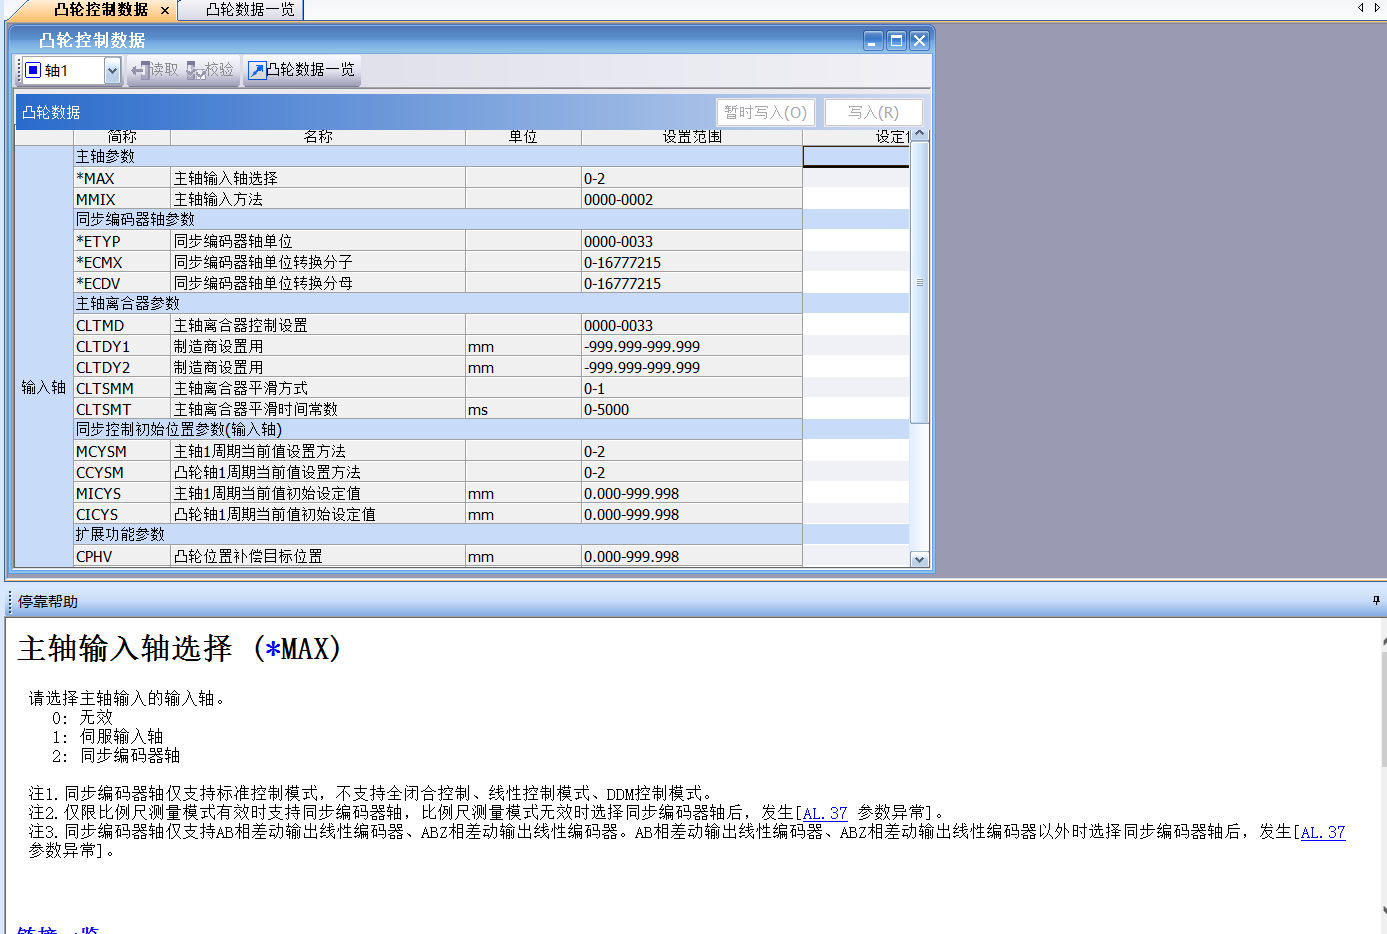Maximize the 凸轮控制数据 inner window

897,40
